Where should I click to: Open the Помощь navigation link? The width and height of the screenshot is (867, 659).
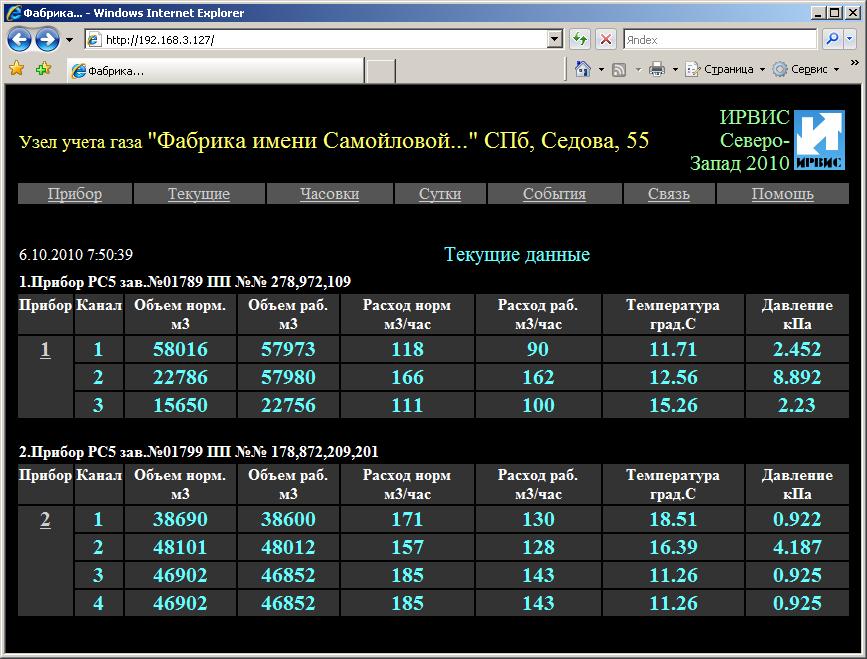(782, 194)
